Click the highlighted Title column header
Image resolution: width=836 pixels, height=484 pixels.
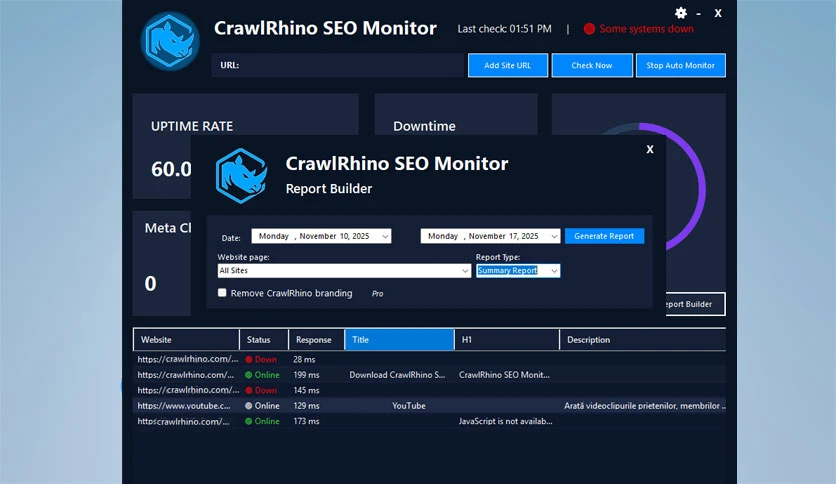[x=399, y=340]
